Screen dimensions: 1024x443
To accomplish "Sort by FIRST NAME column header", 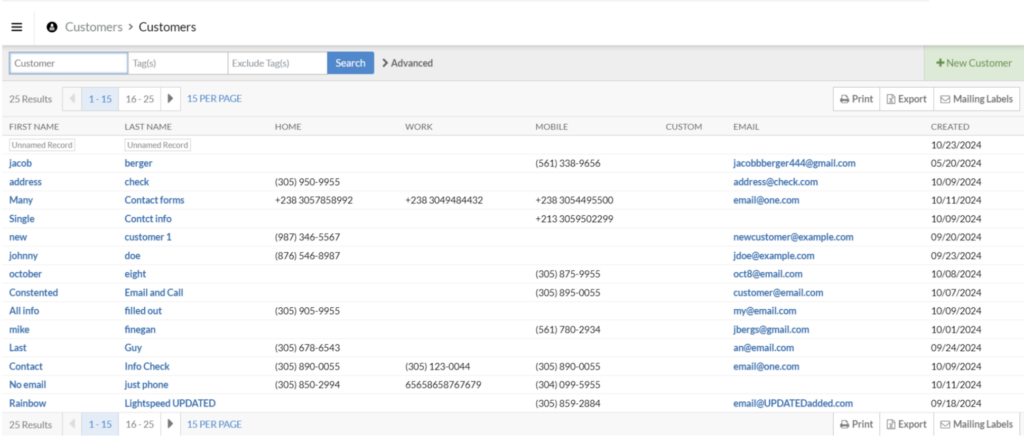I will pyautogui.click(x=34, y=127).
